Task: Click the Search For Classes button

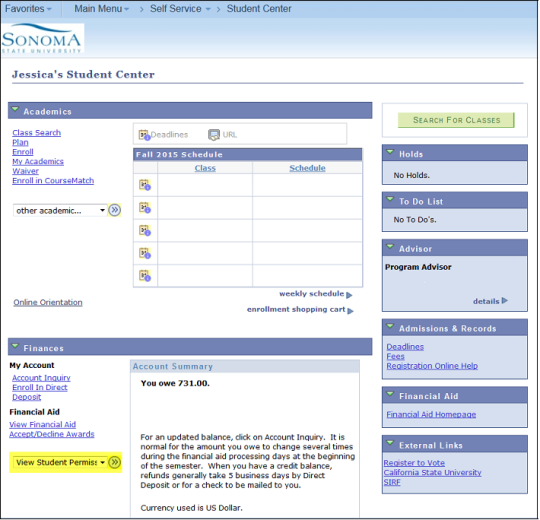Action: tap(456, 120)
